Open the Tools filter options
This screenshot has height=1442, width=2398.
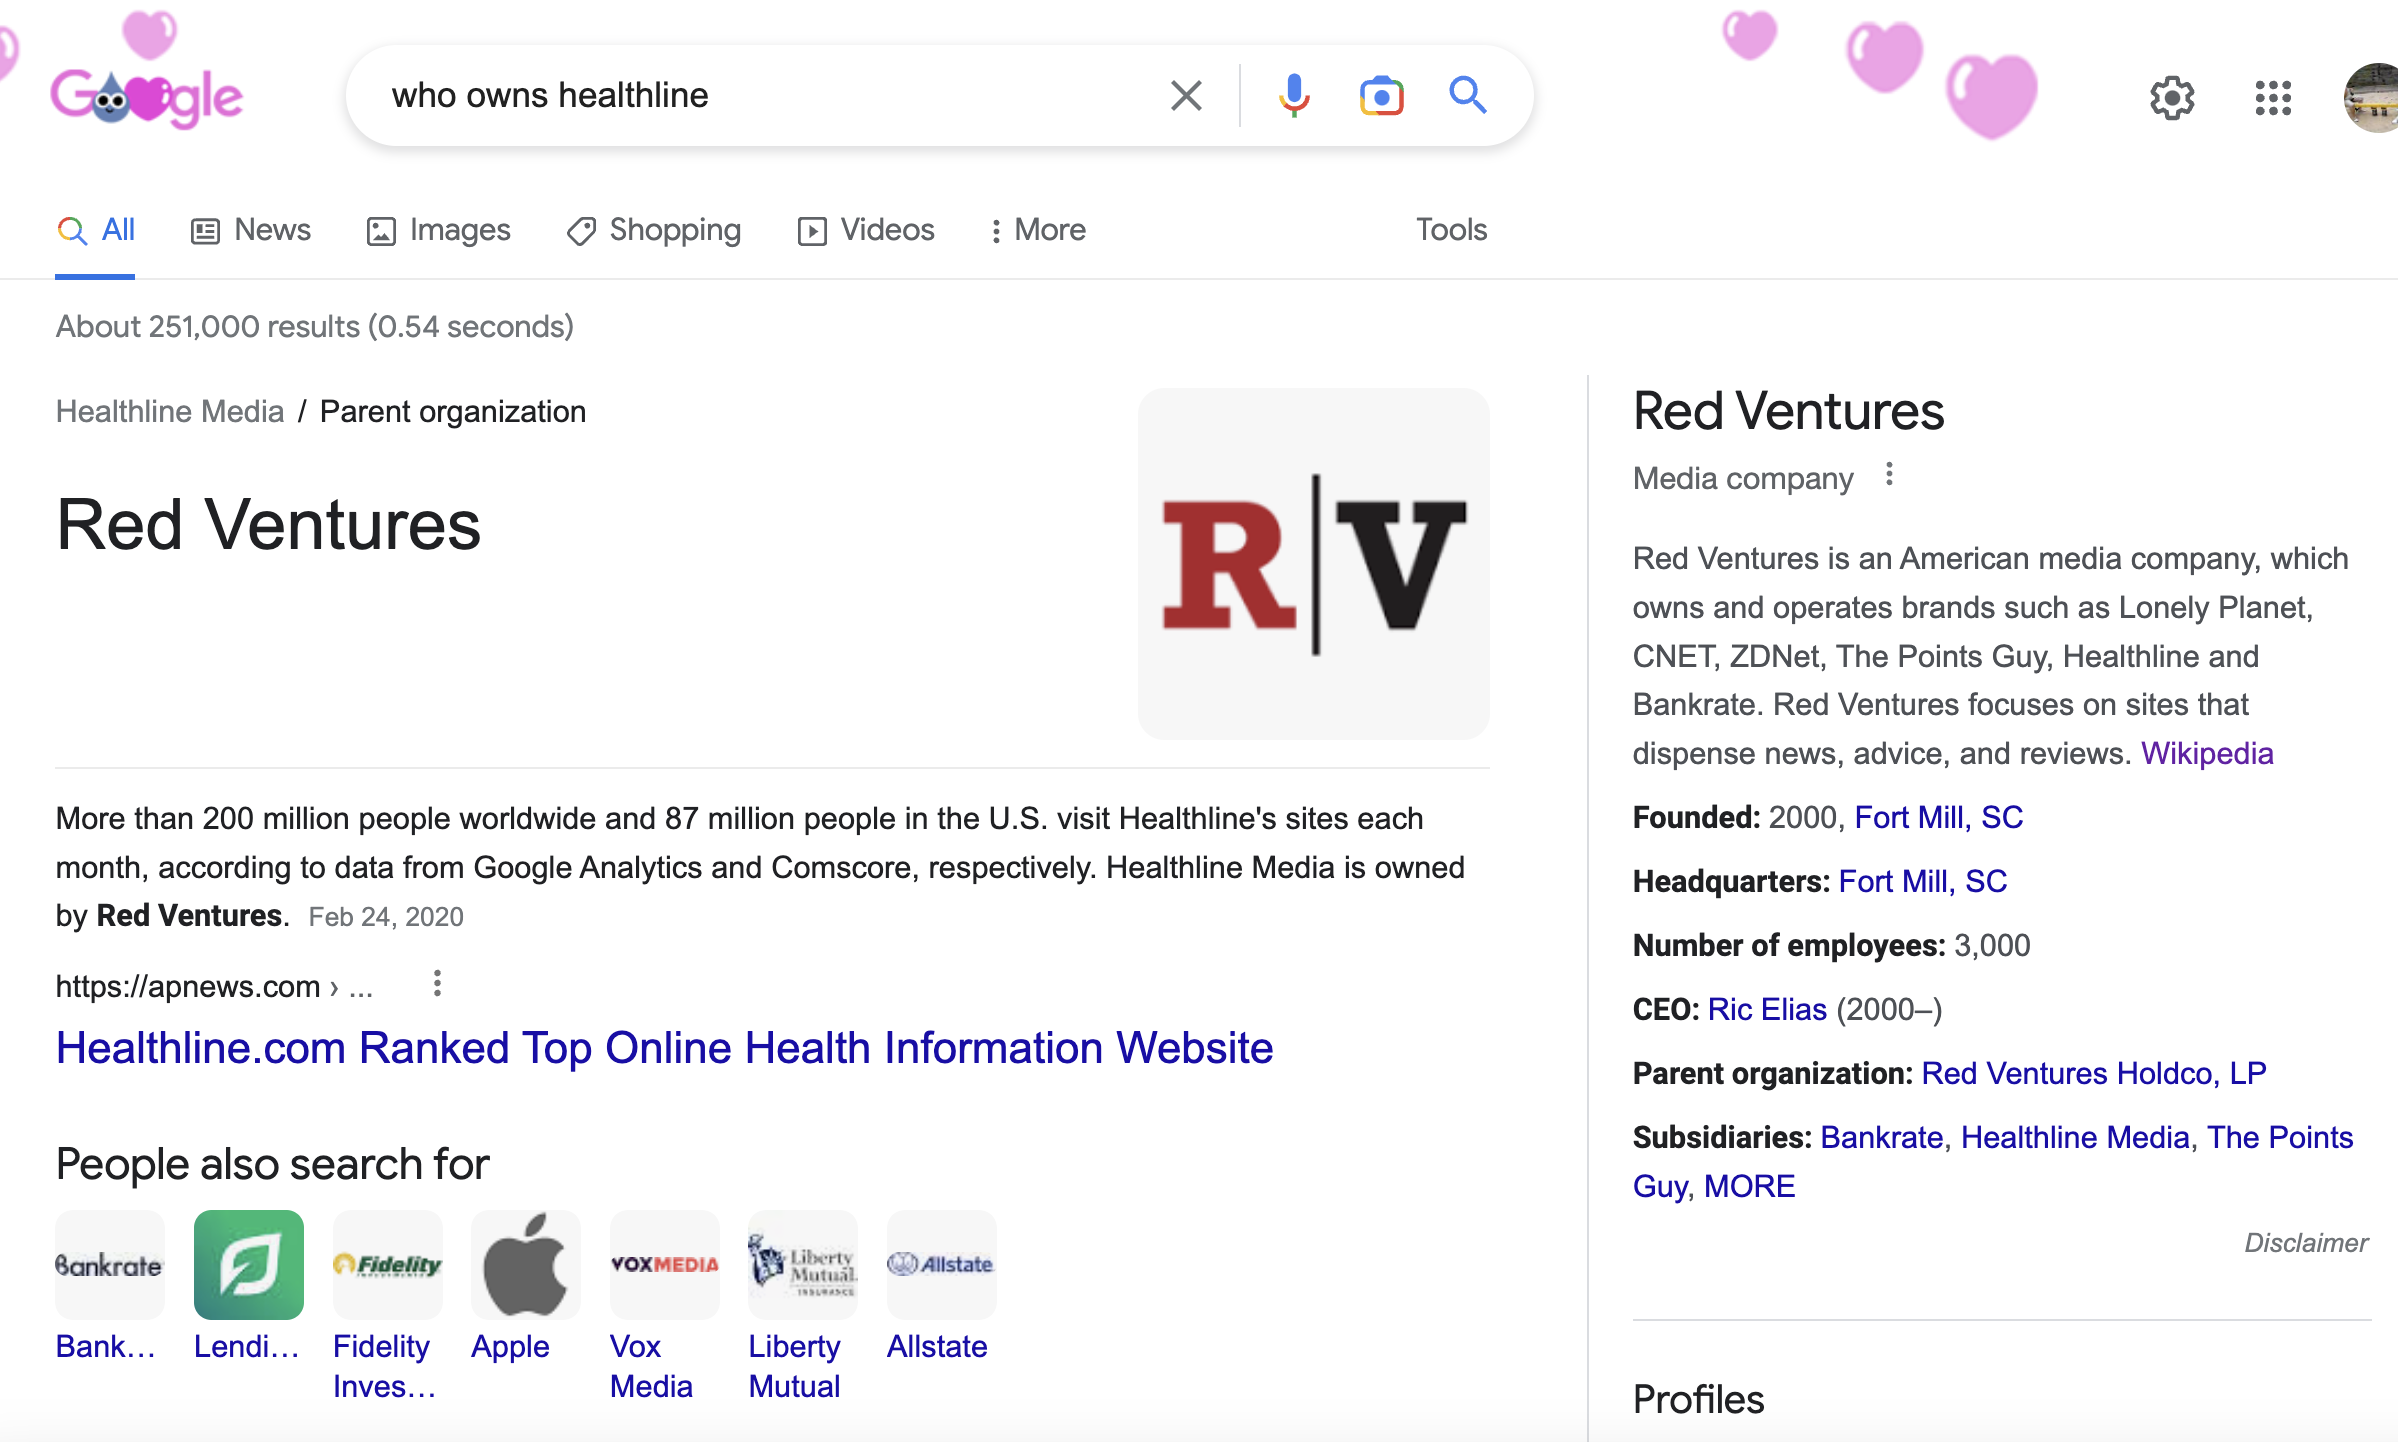point(1451,230)
